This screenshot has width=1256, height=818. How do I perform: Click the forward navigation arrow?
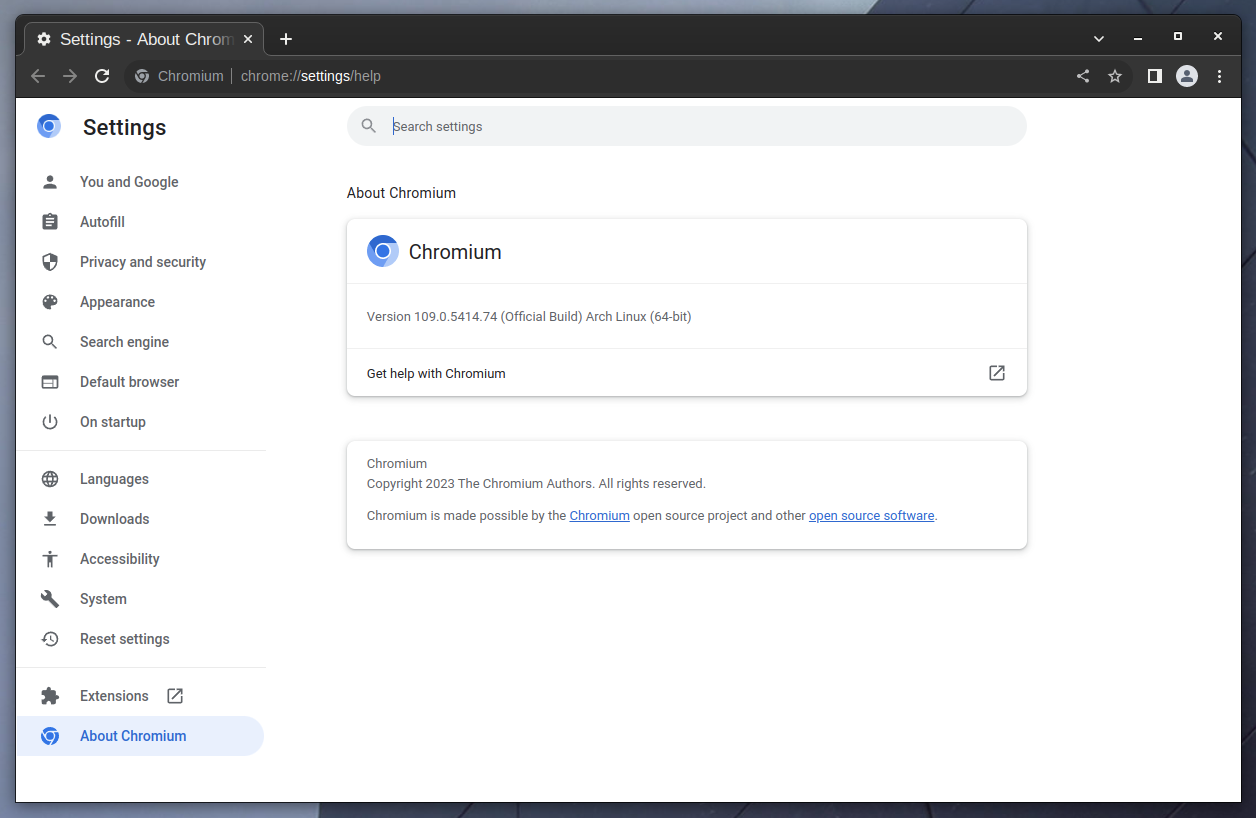pyautogui.click(x=70, y=76)
